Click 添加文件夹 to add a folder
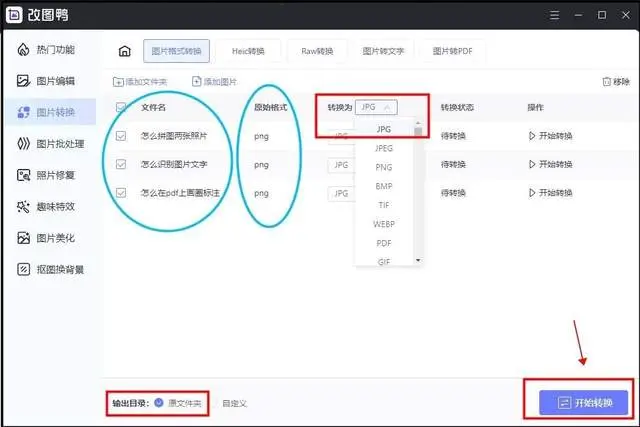Viewport: 640px width, 427px height. 142,81
